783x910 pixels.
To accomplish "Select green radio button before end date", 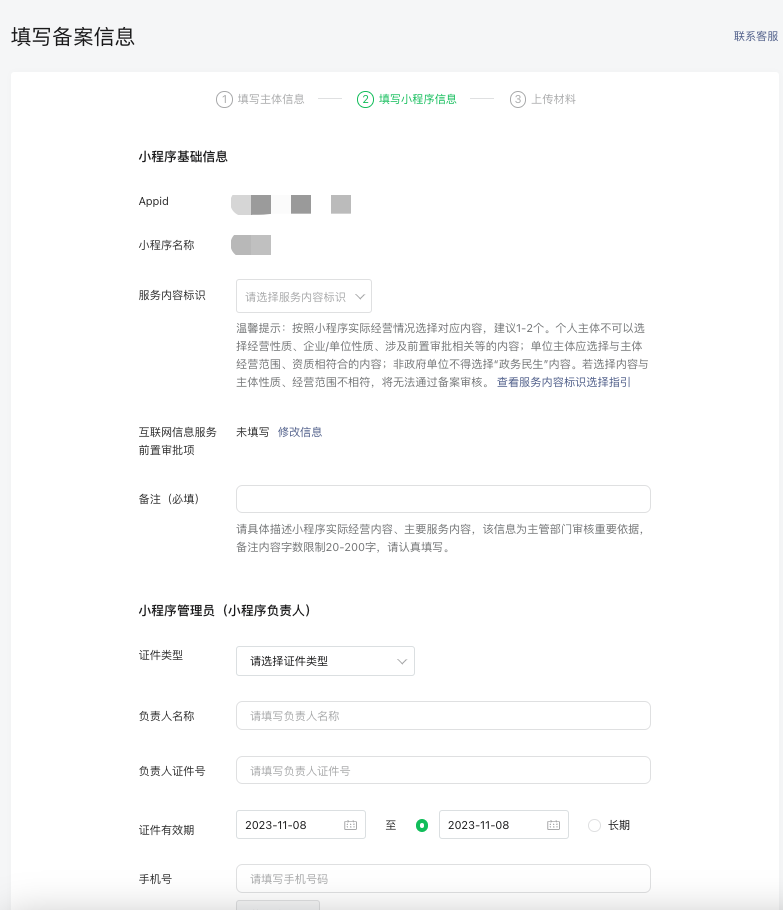I will click(x=422, y=825).
